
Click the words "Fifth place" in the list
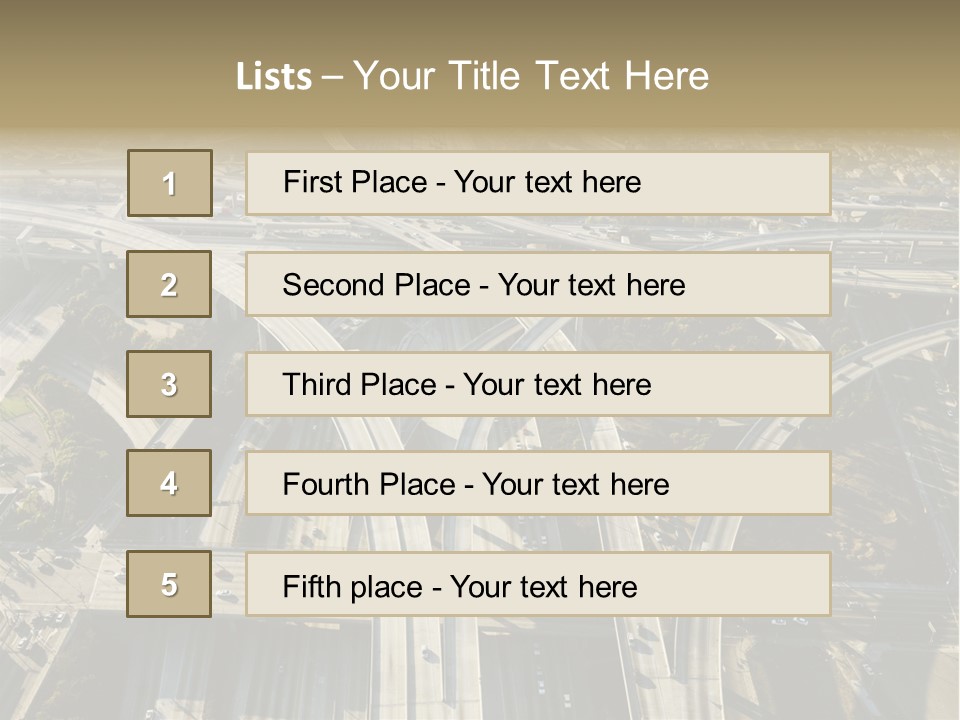[x=352, y=586]
